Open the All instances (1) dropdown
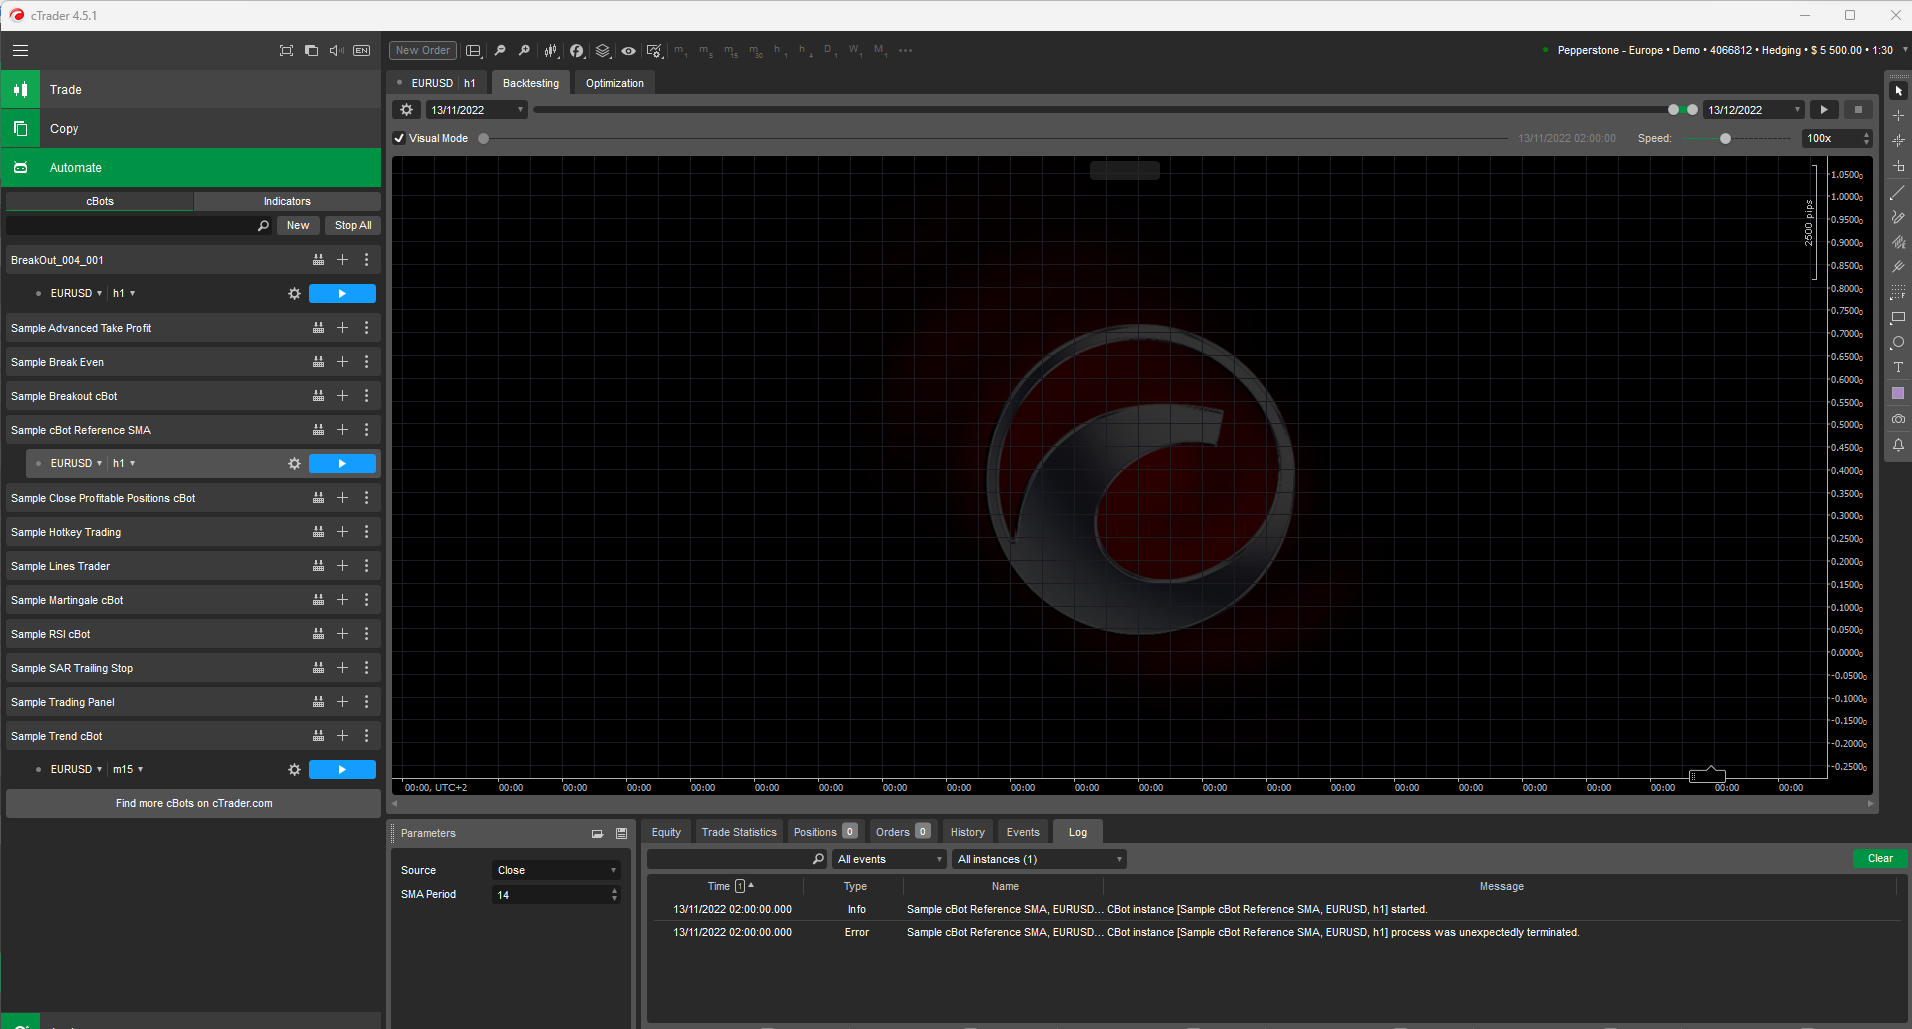Viewport: 1912px width, 1029px height. 1039,859
